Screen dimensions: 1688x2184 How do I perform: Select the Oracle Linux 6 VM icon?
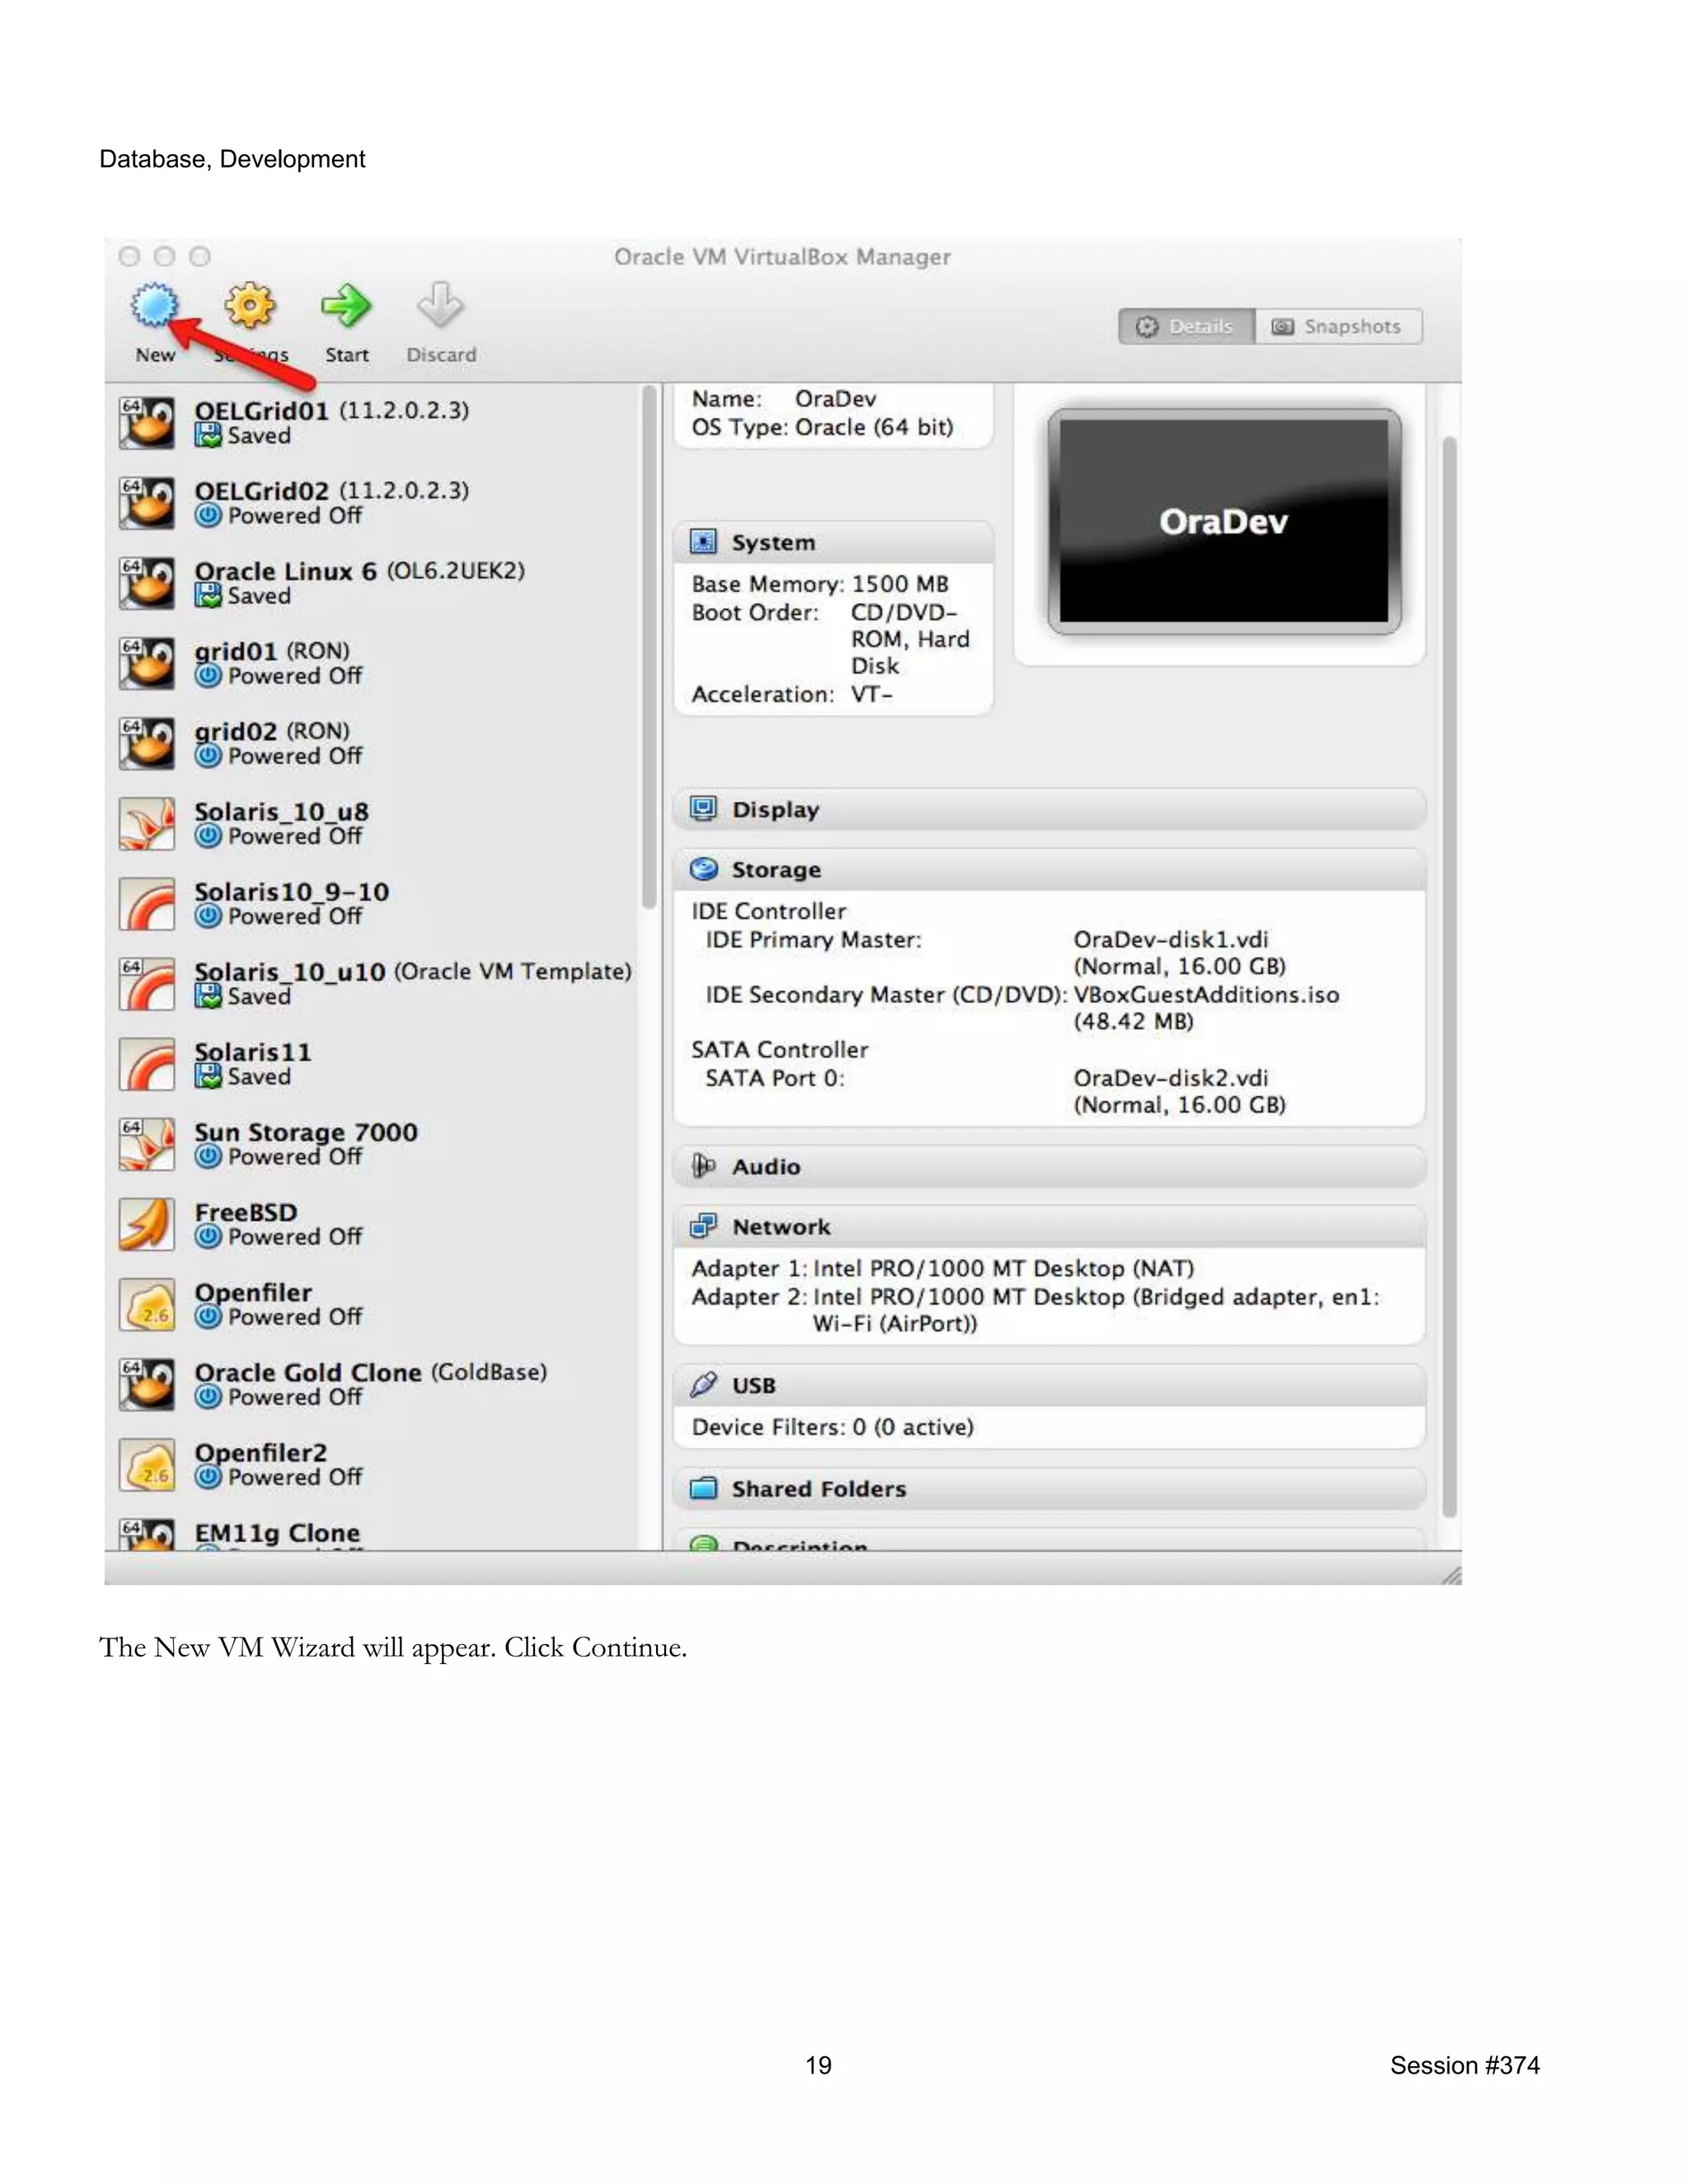pos(147,582)
